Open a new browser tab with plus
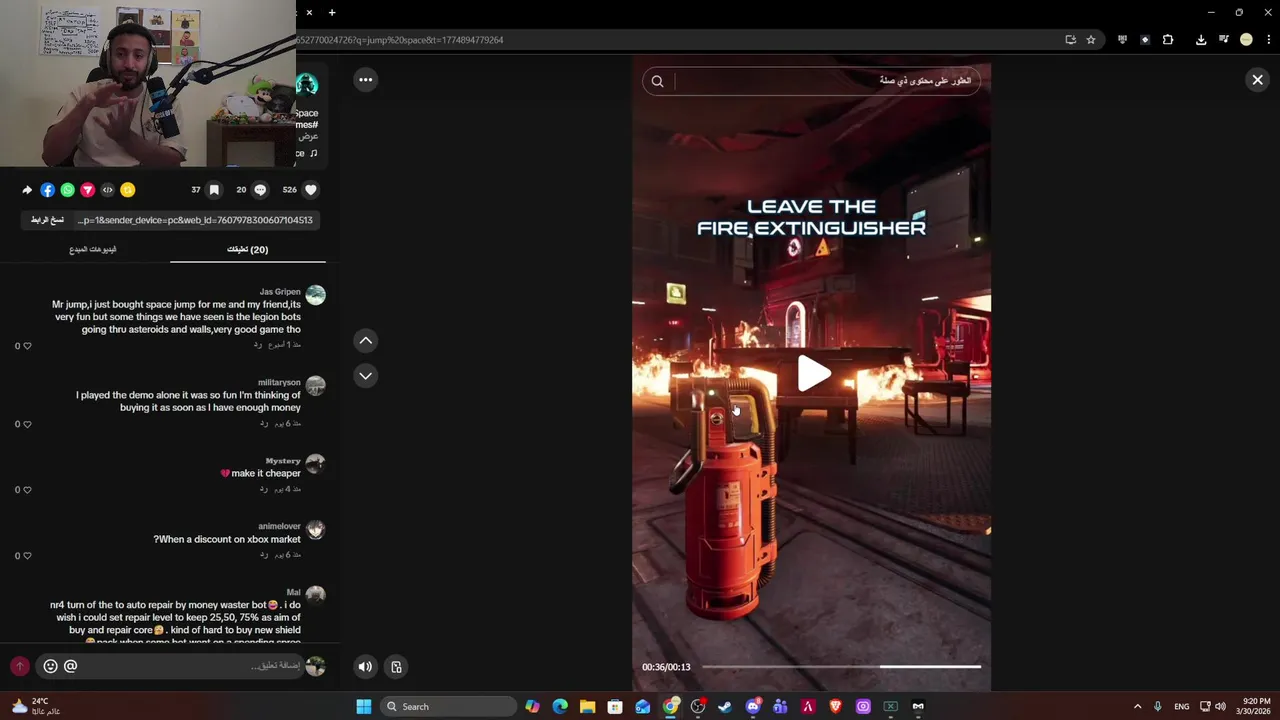This screenshot has height=720, width=1280. 332,13
